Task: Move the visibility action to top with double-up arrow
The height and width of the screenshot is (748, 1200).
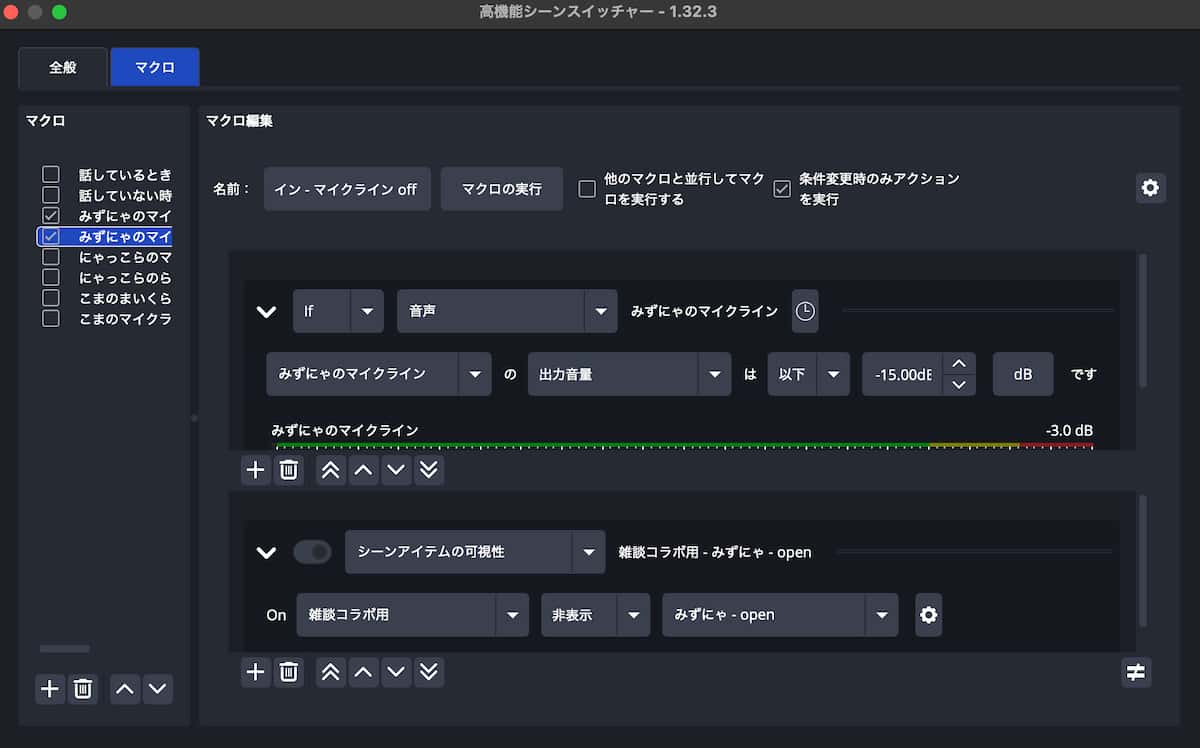Action: pyautogui.click(x=330, y=672)
